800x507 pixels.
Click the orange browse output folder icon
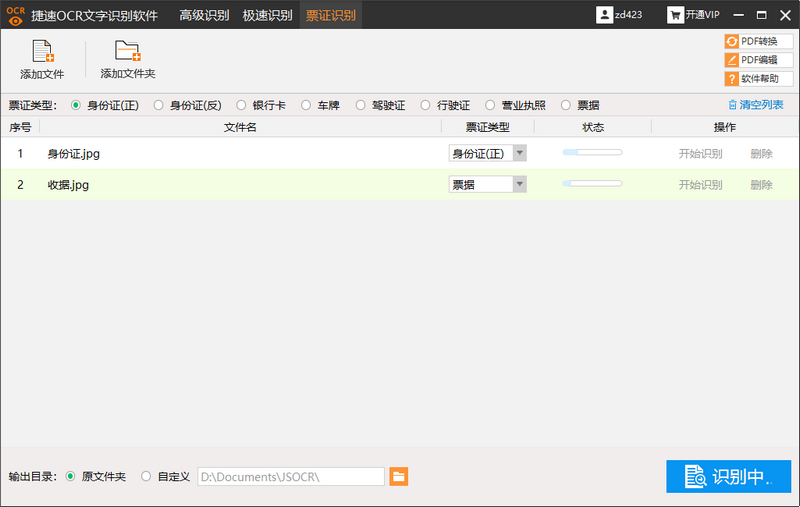(399, 476)
